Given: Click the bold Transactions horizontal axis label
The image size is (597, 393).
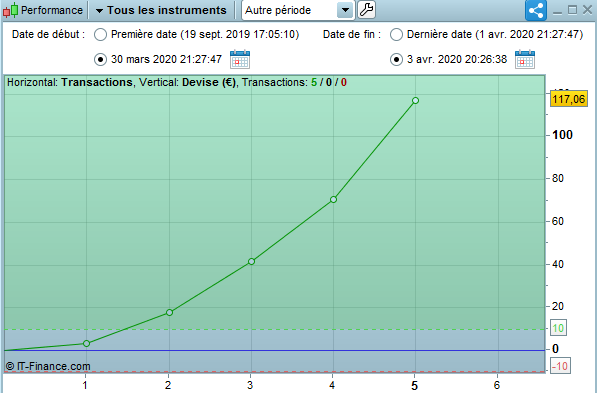Looking at the screenshot, I should [x=97, y=82].
